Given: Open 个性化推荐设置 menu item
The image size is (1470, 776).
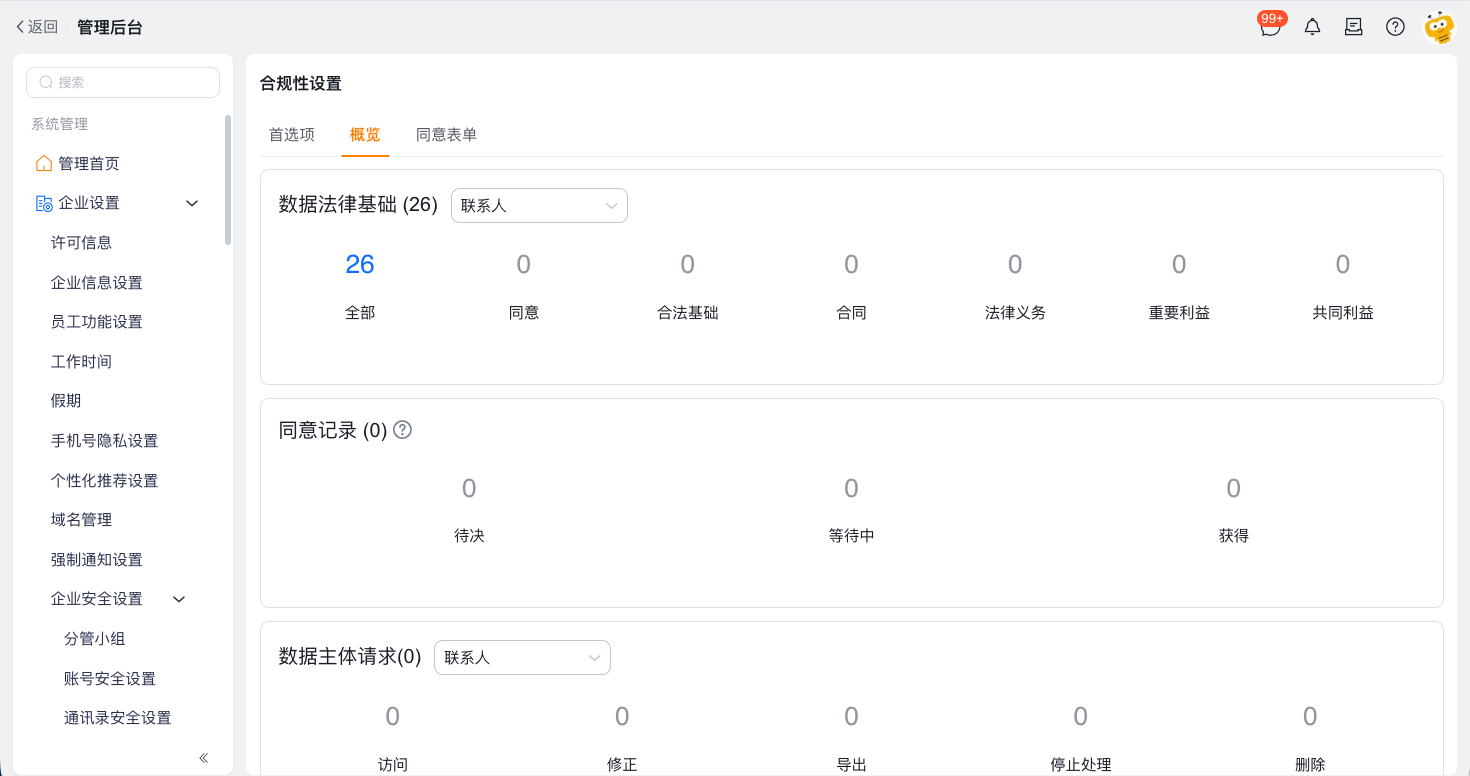Looking at the screenshot, I should point(104,480).
